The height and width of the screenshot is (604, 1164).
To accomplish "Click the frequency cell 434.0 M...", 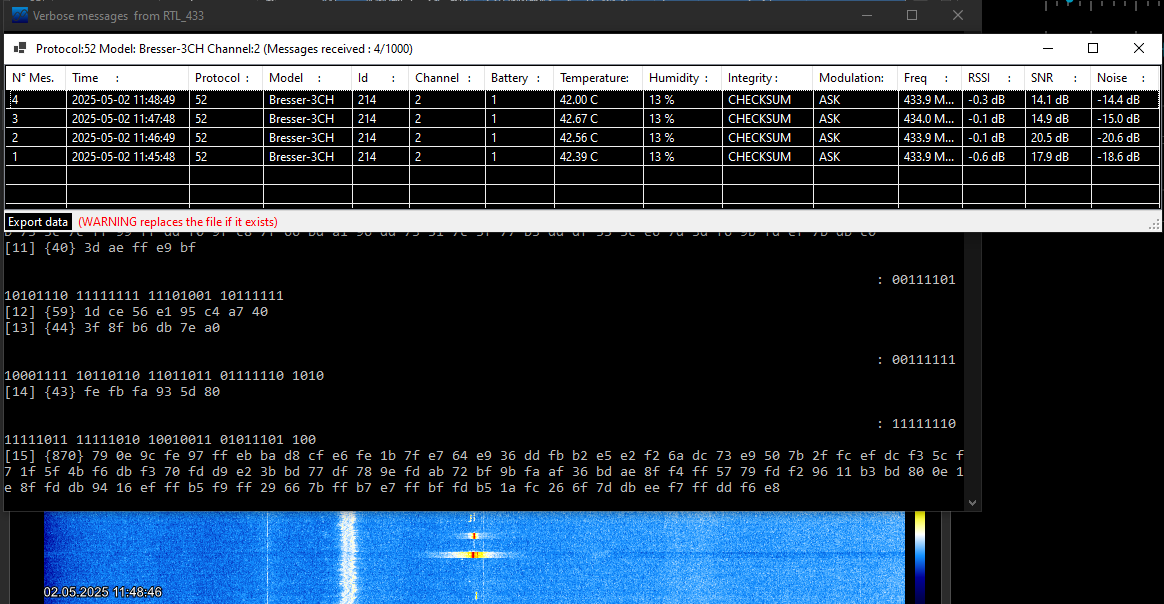I will click(930, 119).
